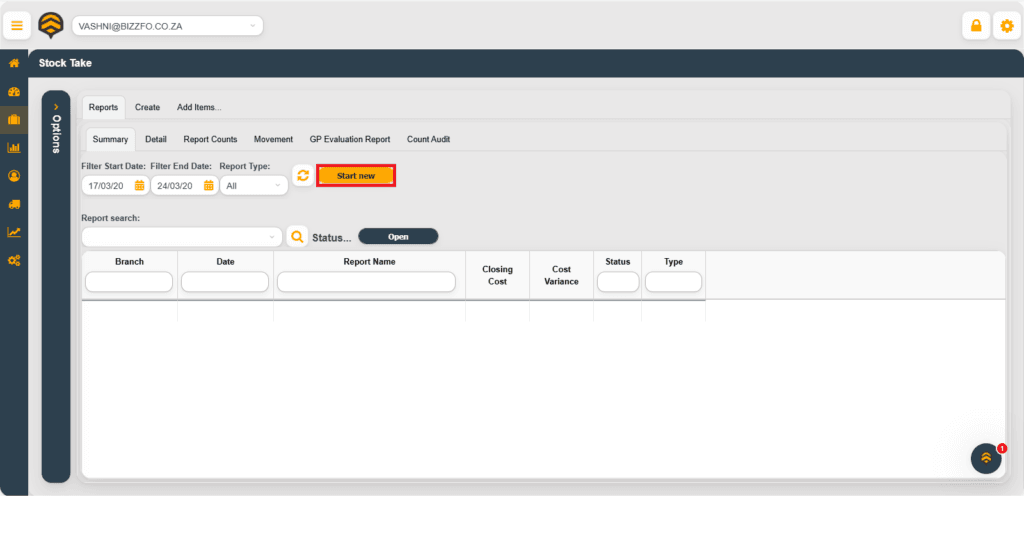Open the gears settings sidebar icon
The image size is (1024, 556).
(x=14, y=260)
